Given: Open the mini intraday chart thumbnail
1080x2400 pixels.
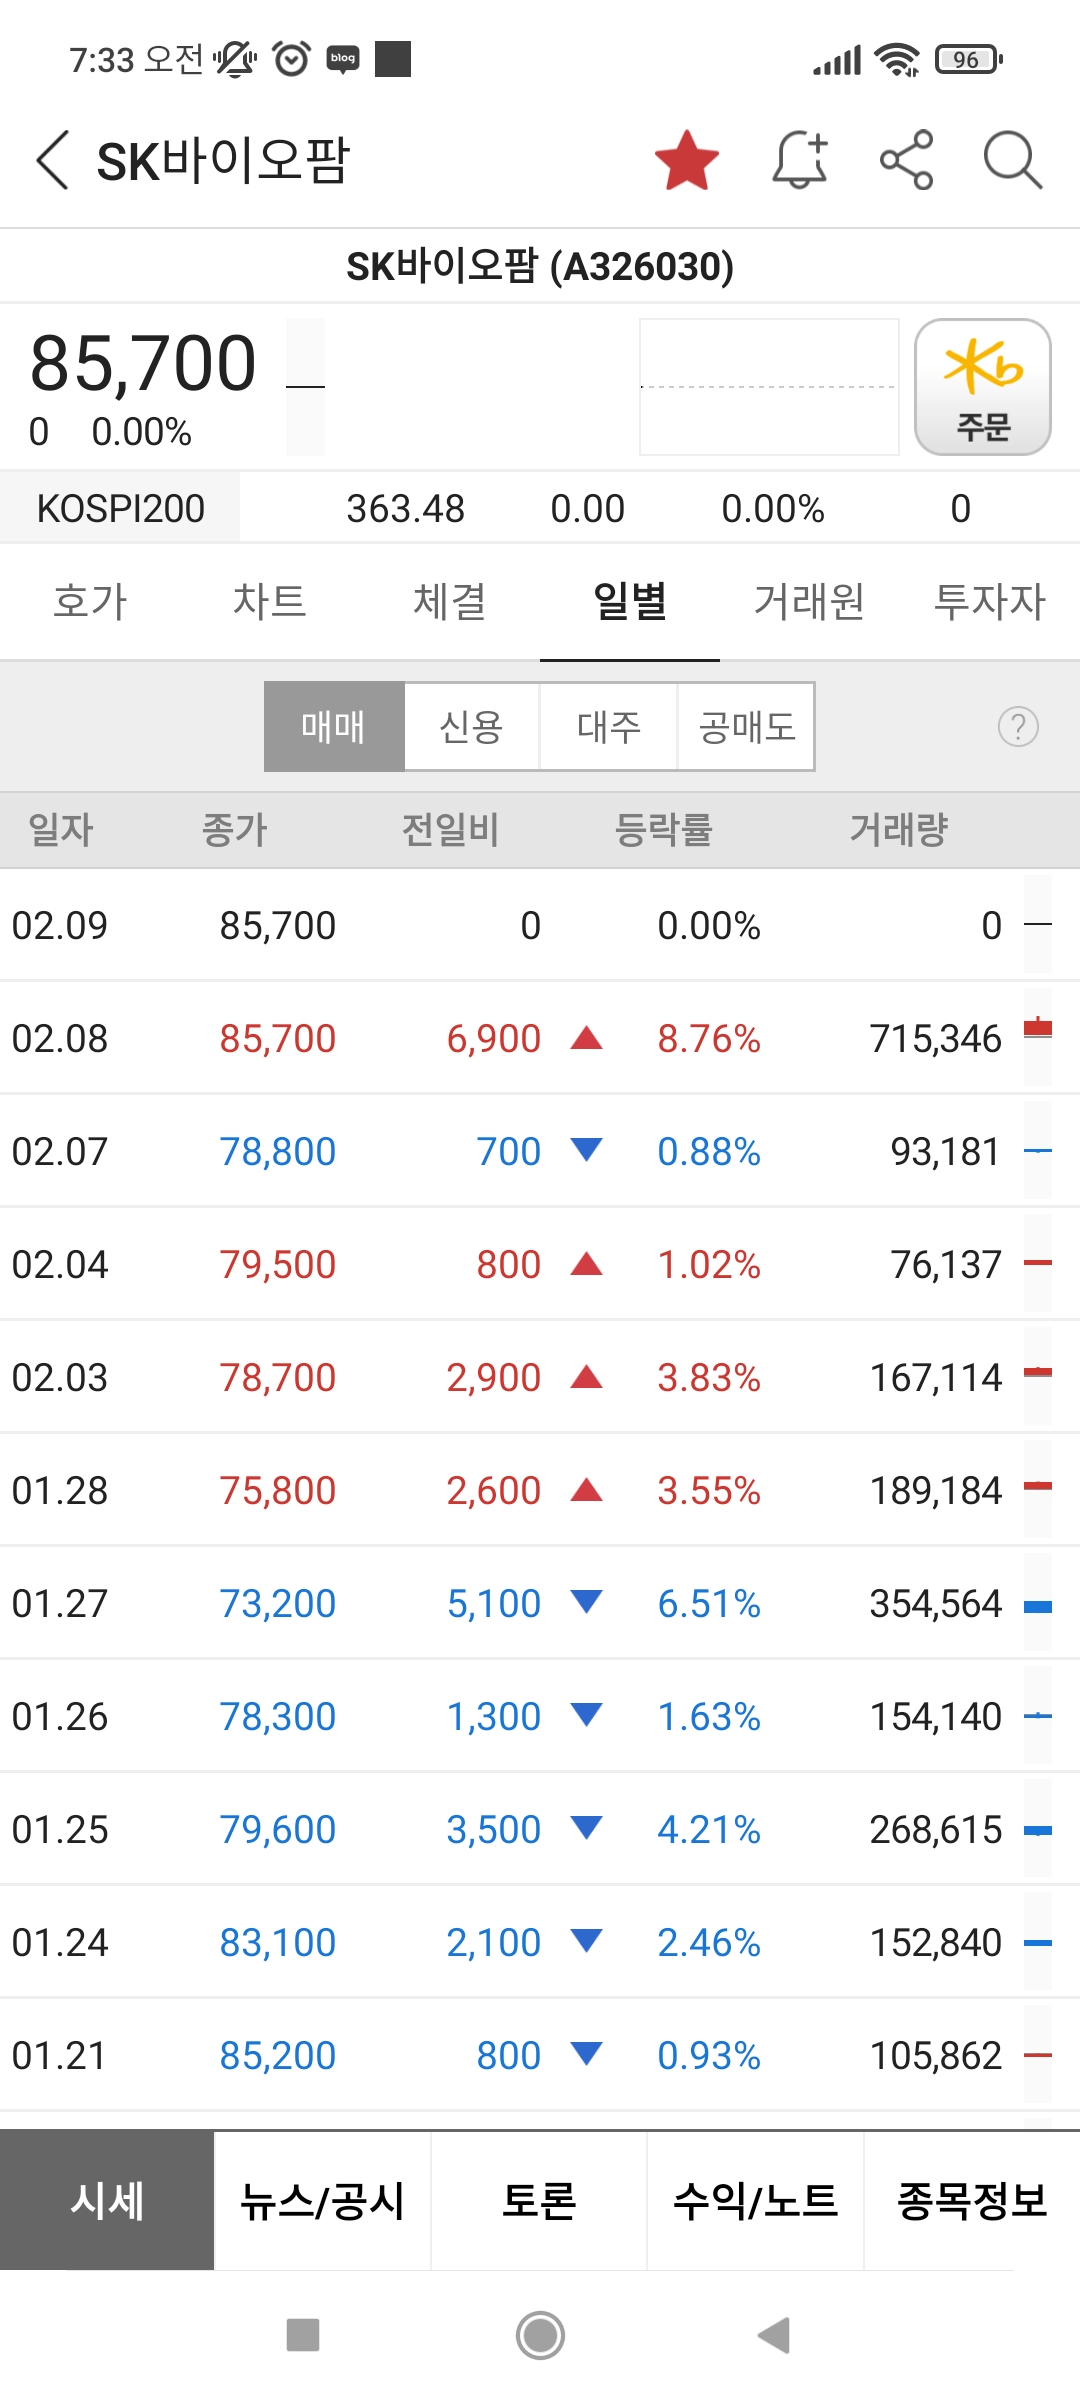Looking at the screenshot, I should coord(769,387).
